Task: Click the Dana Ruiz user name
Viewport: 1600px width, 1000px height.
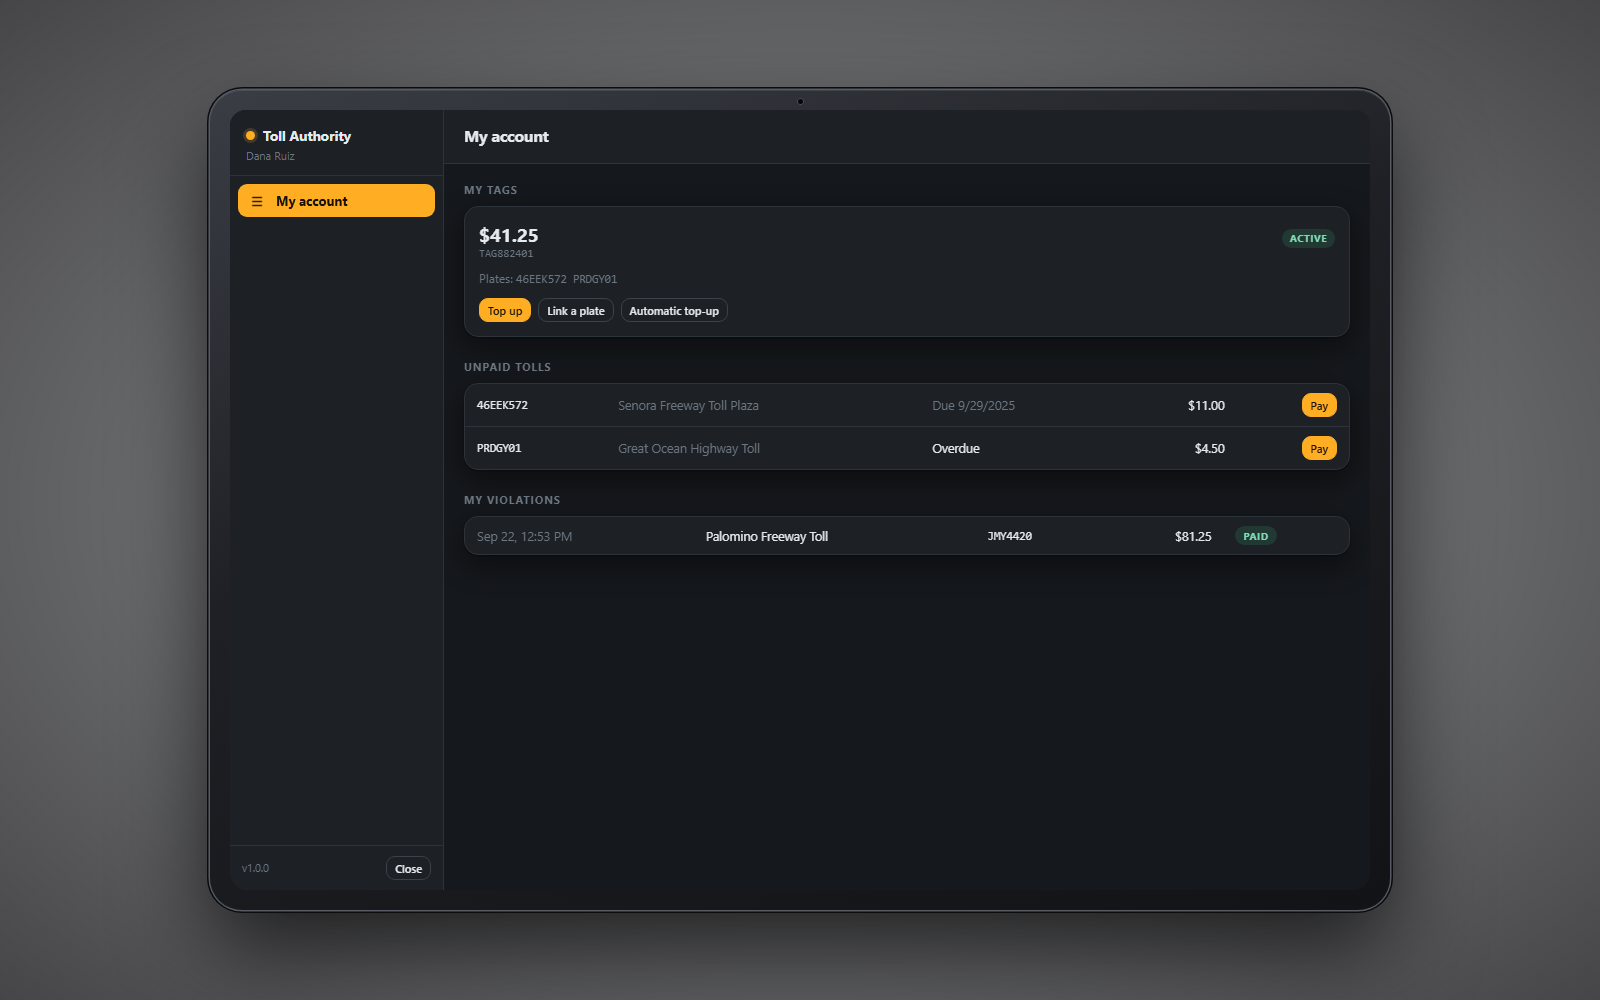Action: (270, 156)
